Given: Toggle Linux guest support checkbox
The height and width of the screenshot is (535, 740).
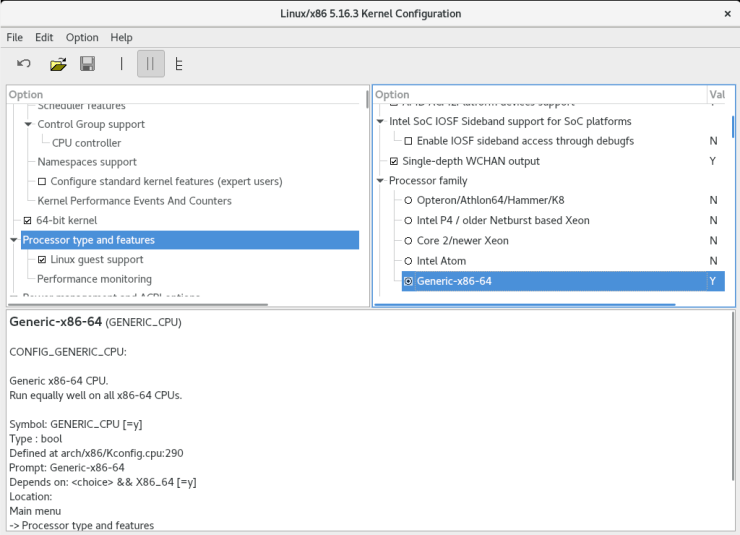Looking at the screenshot, I should tap(42, 259).
